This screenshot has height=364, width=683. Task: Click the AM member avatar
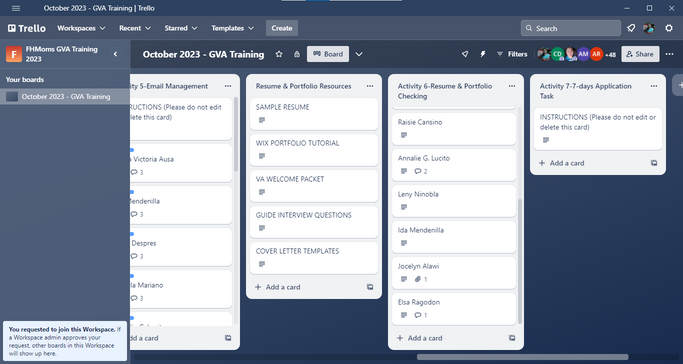[583, 54]
